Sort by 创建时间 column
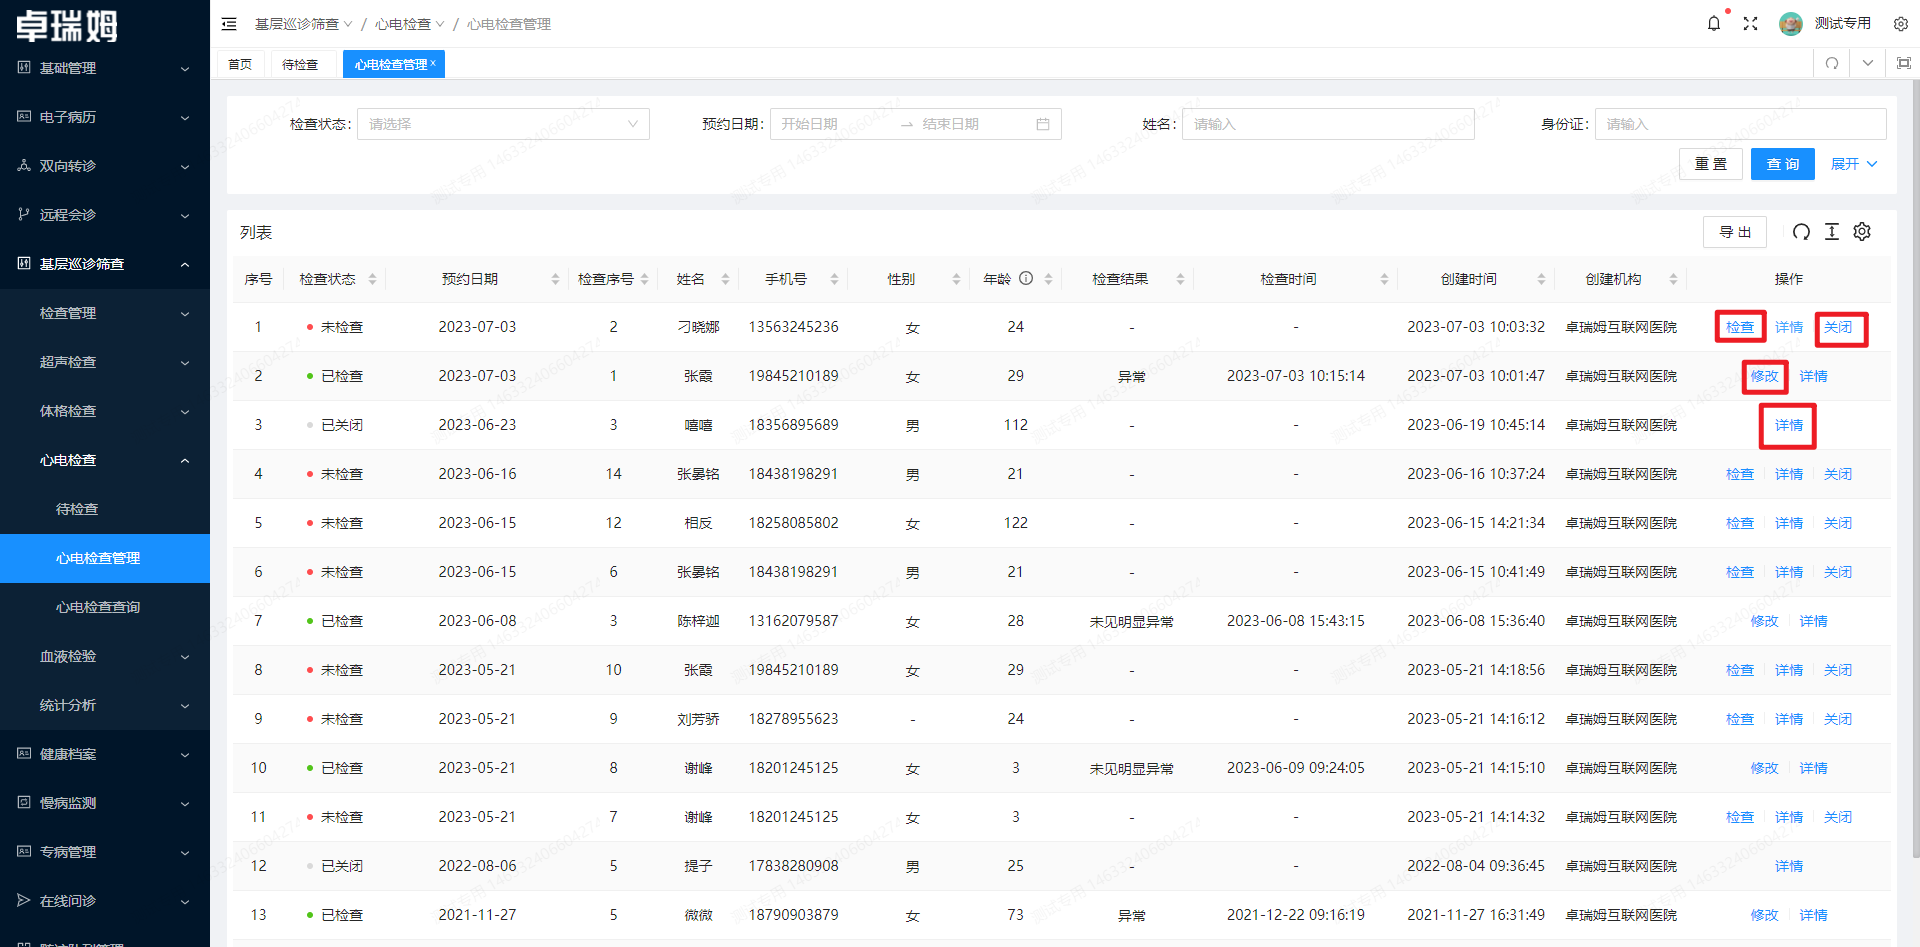Image resolution: width=1920 pixels, height=947 pixels. (1541, 279)
